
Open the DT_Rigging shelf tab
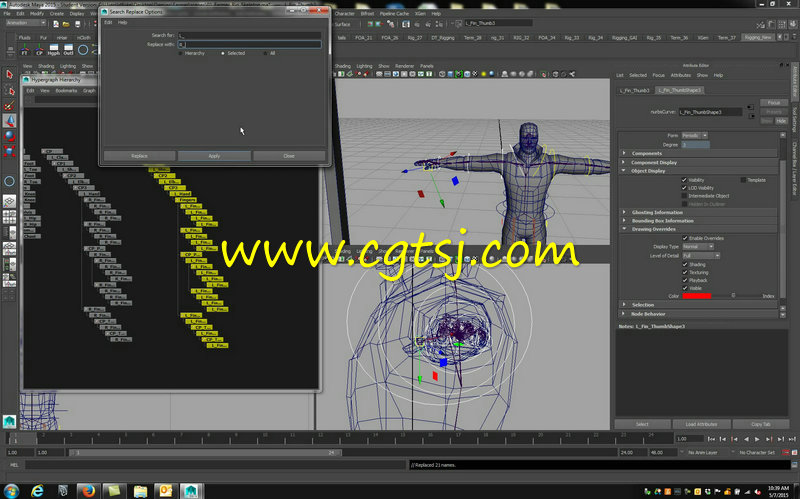click(442, 38)
